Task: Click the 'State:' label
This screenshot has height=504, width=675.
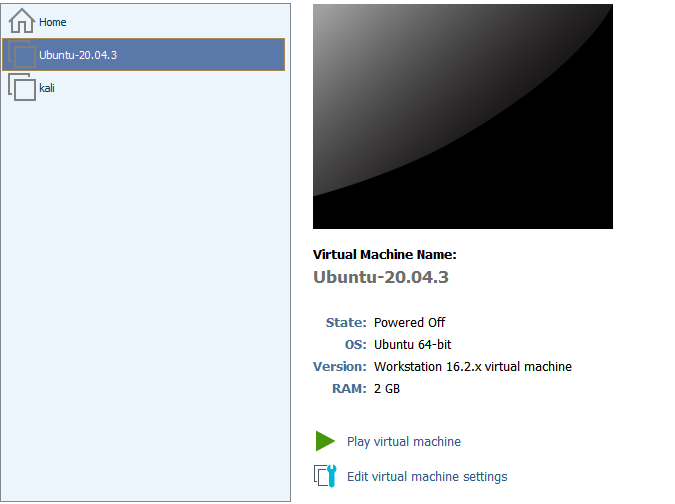Action: 346,322
